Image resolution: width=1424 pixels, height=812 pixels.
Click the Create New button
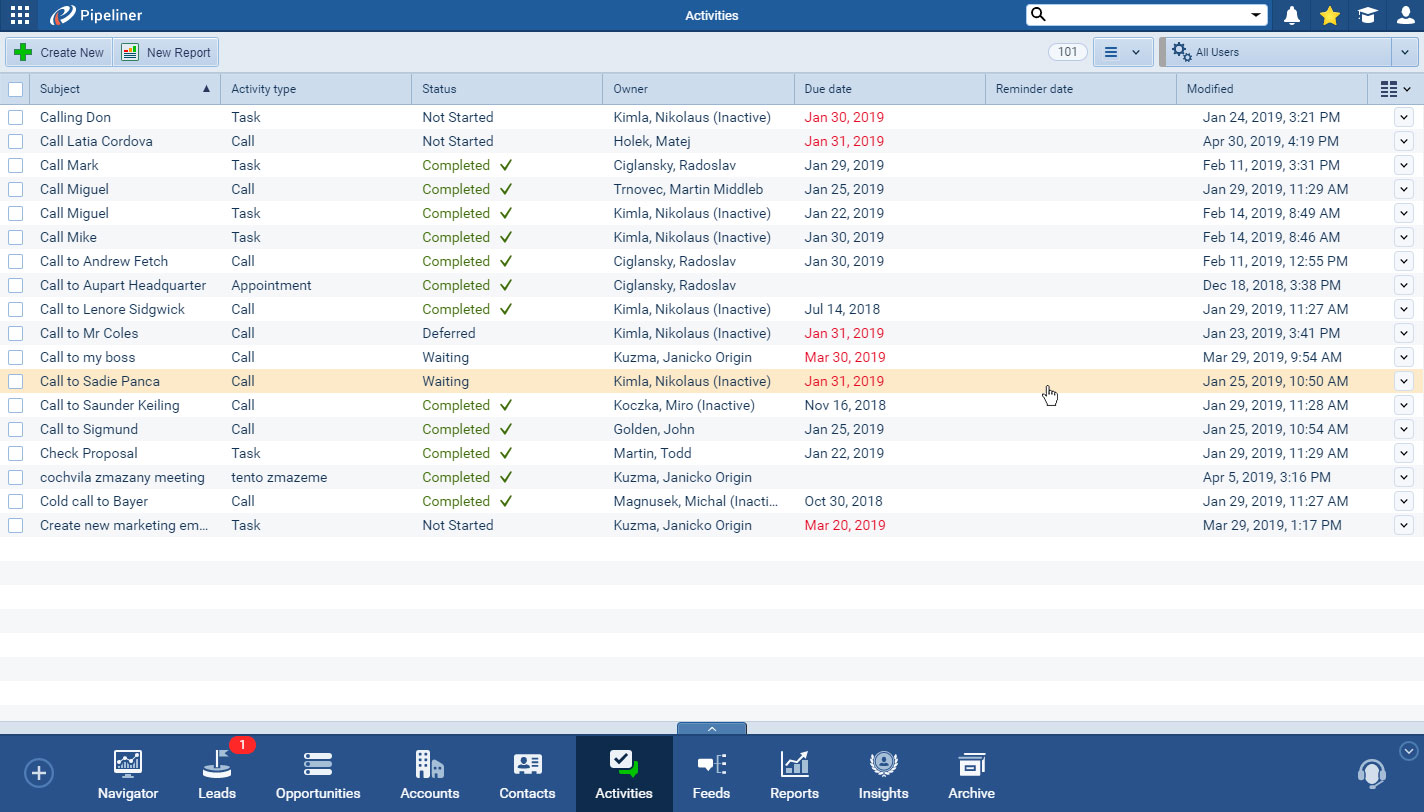click(57, 51)
